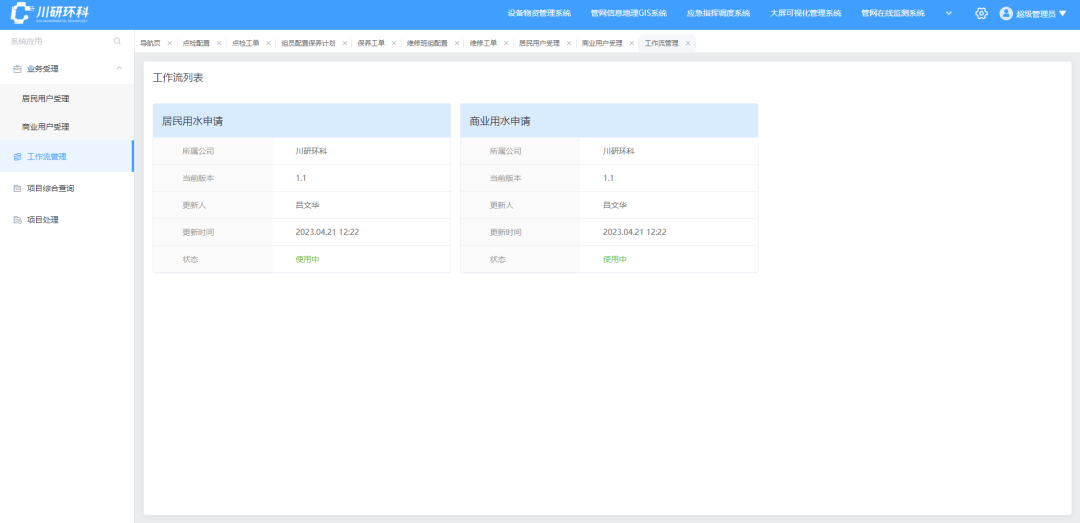The height and width of the screenshot is (523, 1080).
Task: Switch to the 保养工单 tab
Action: coord(371,43)
